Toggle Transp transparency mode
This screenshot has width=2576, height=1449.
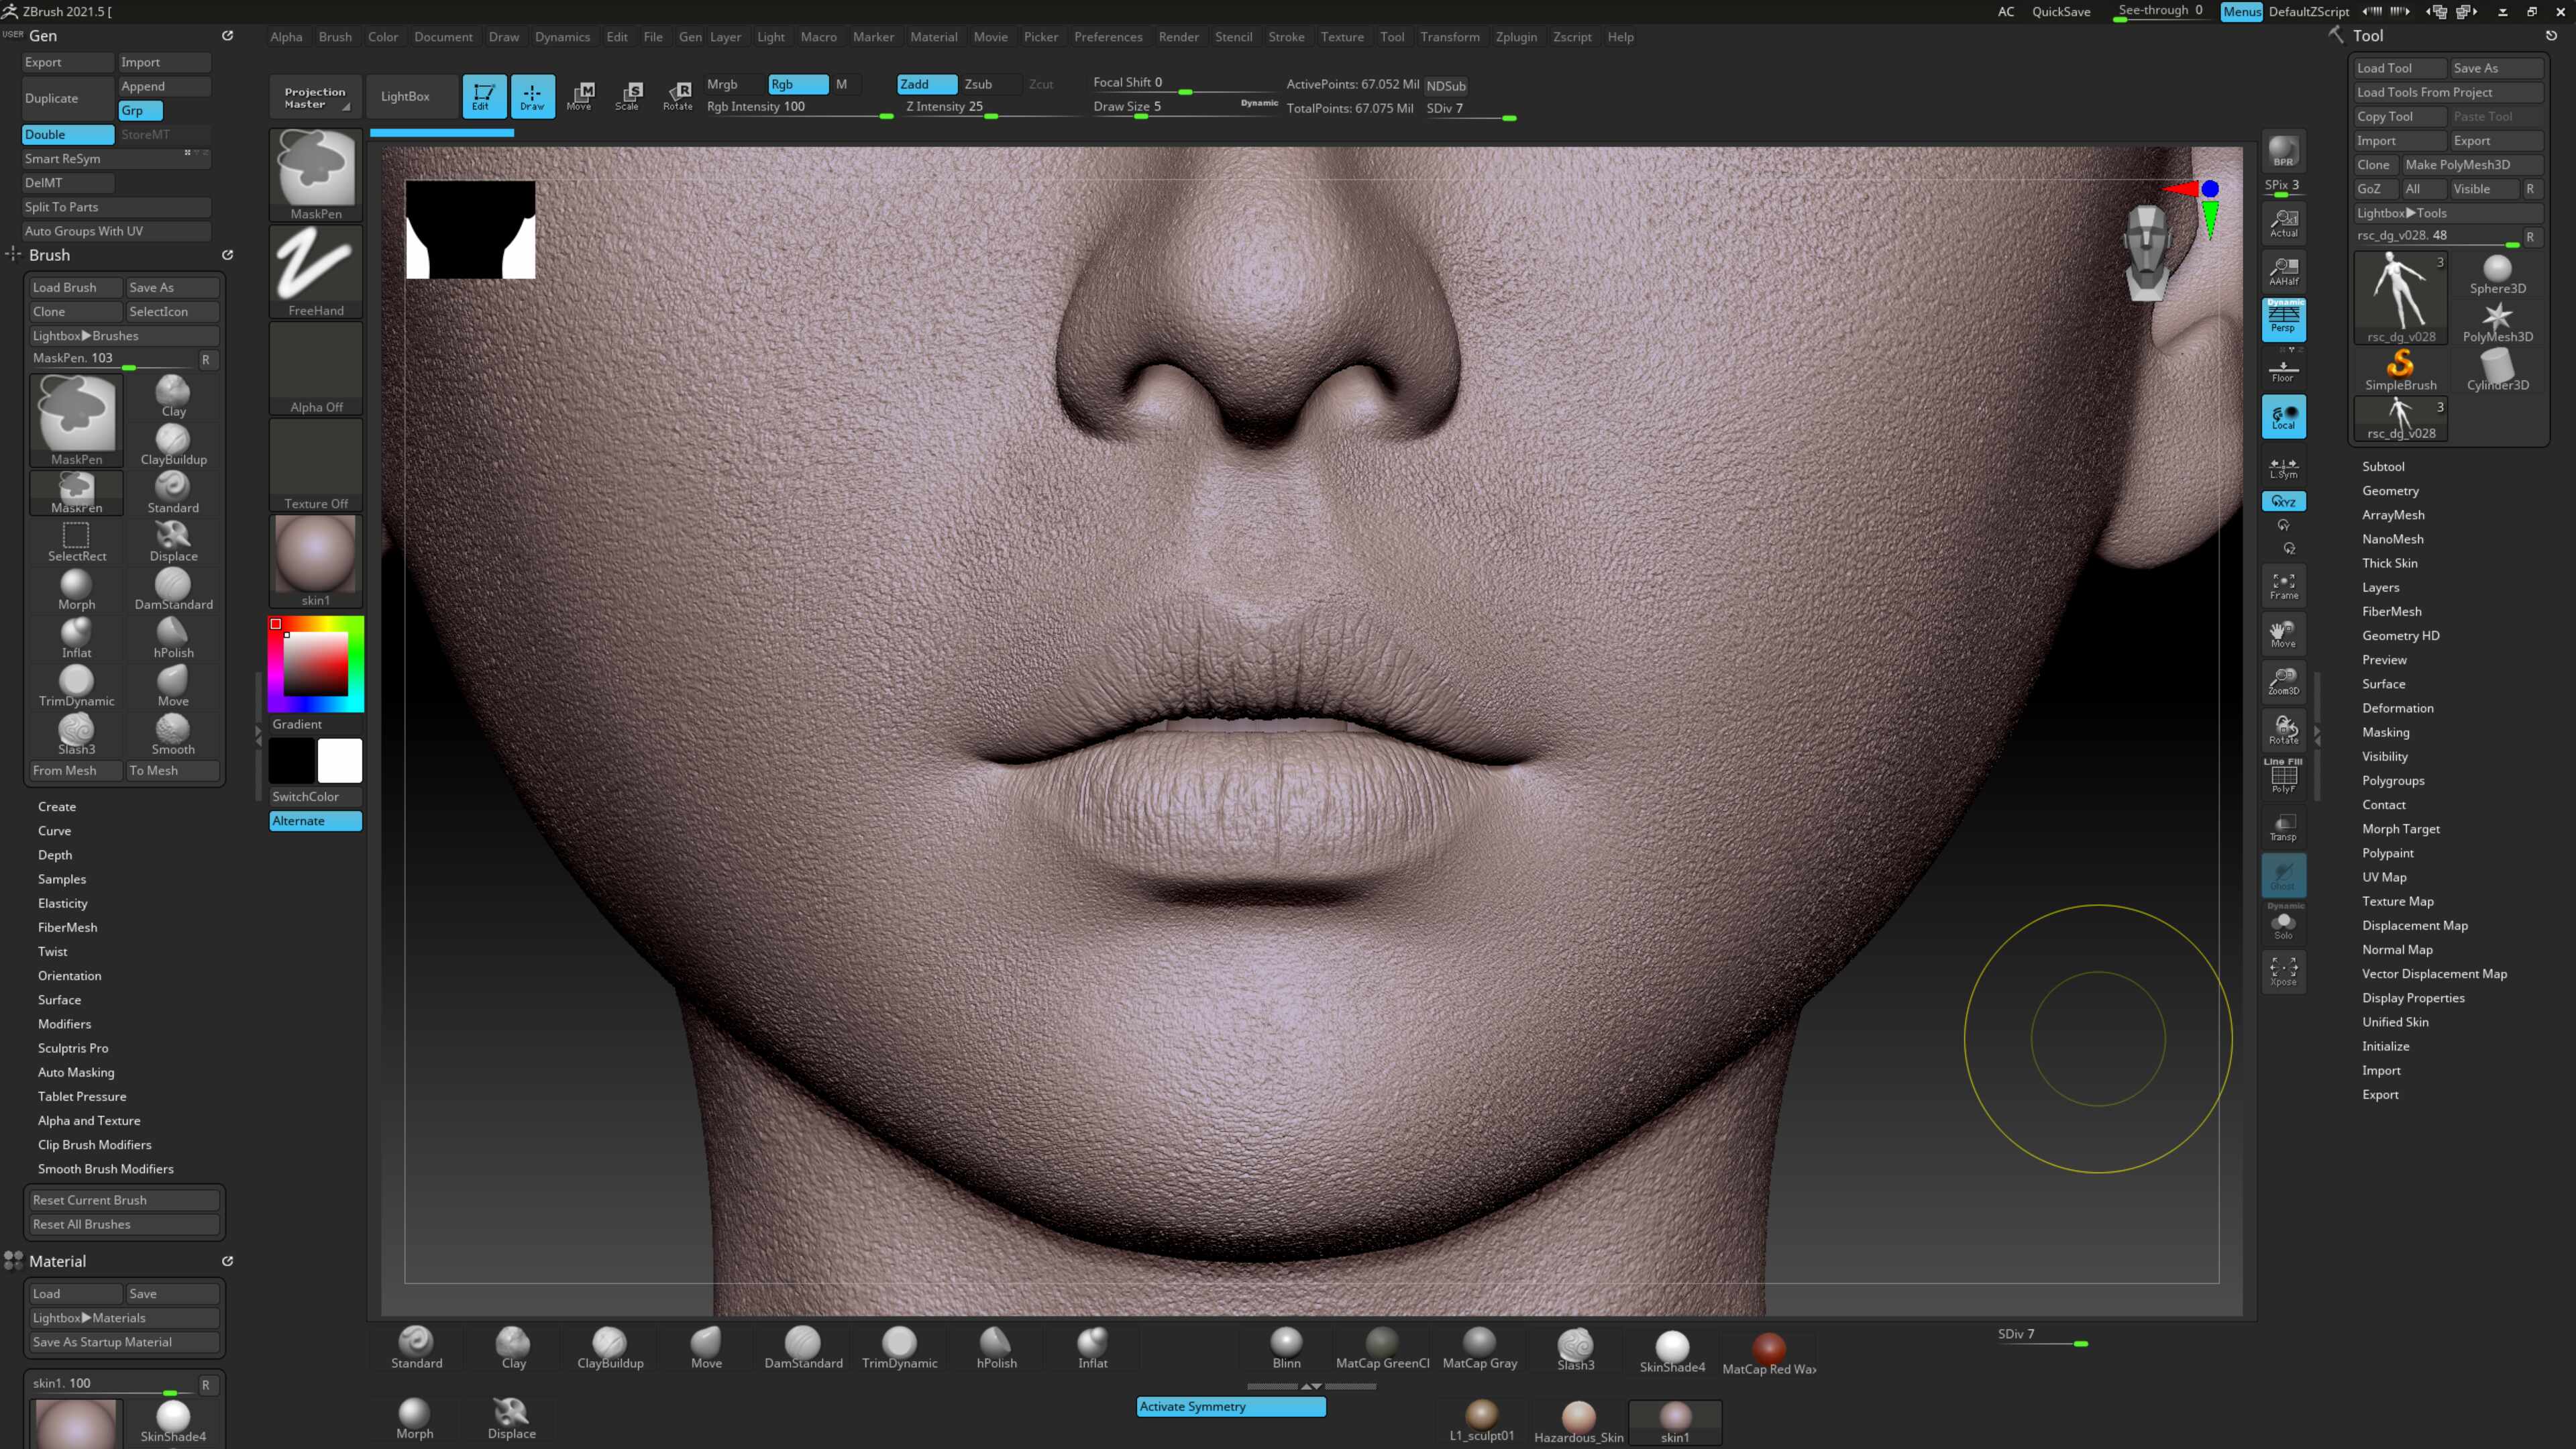tap(2283, 826)
